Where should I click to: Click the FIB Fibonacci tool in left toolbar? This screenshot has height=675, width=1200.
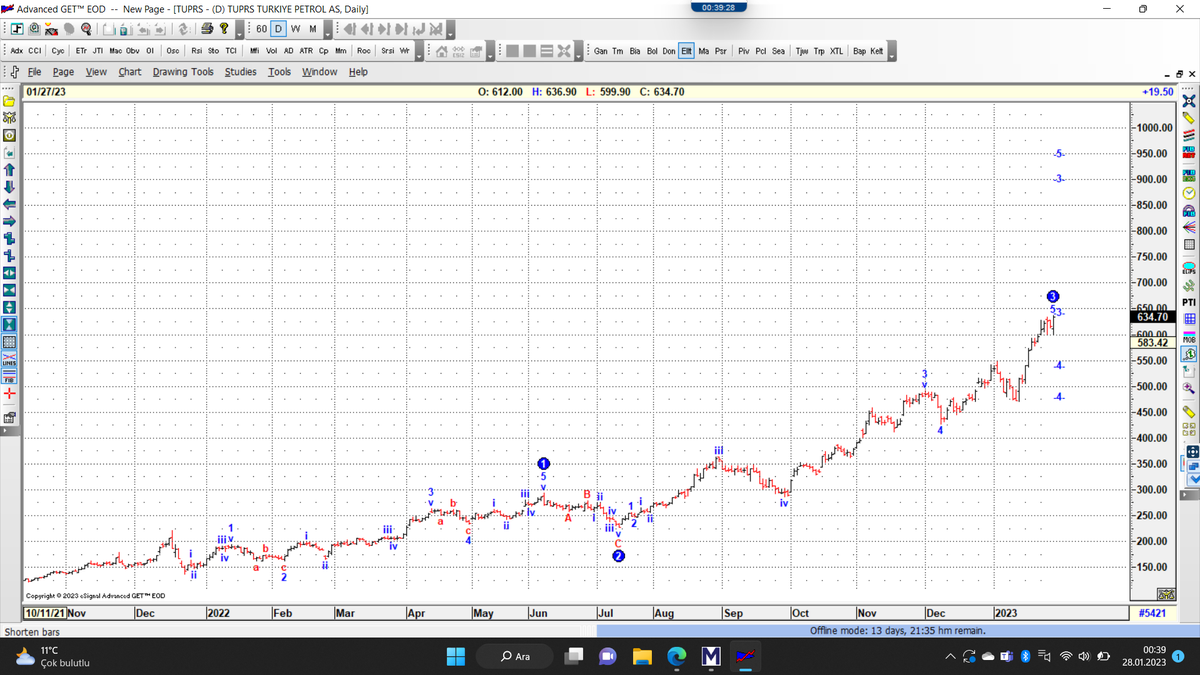pyautogui.click(x=9, y=378)
